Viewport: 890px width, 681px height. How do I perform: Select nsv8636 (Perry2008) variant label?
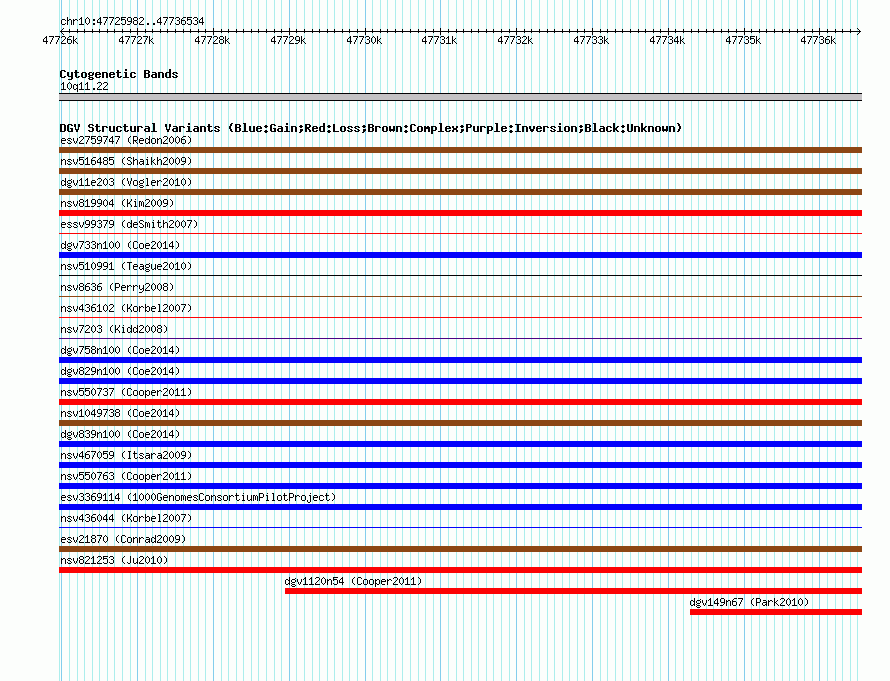(x=117, y=287)
